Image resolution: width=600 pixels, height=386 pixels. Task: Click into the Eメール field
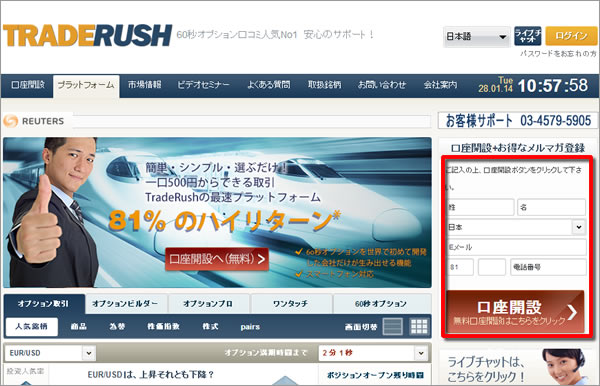click(x=517, y=248)
